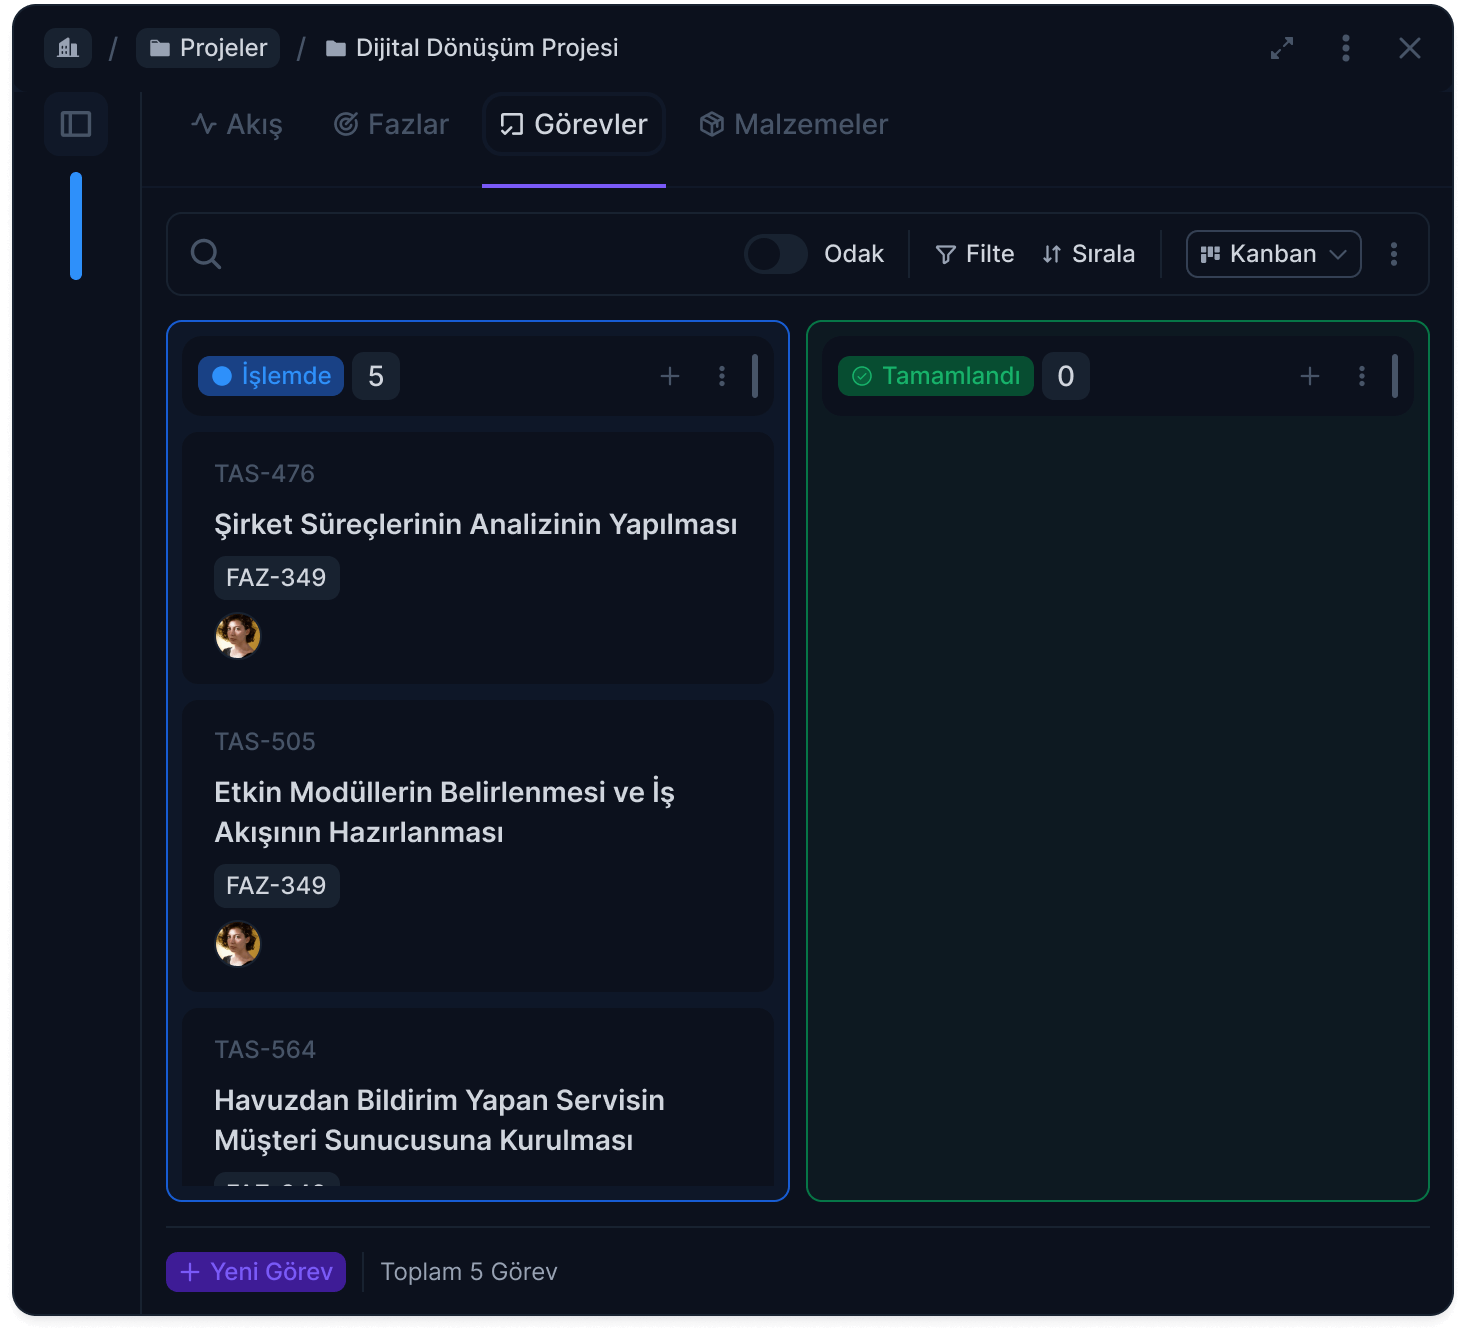Switch to the Akış tab
Viewport: 1466px width, 1336px height.
[237, 124]
